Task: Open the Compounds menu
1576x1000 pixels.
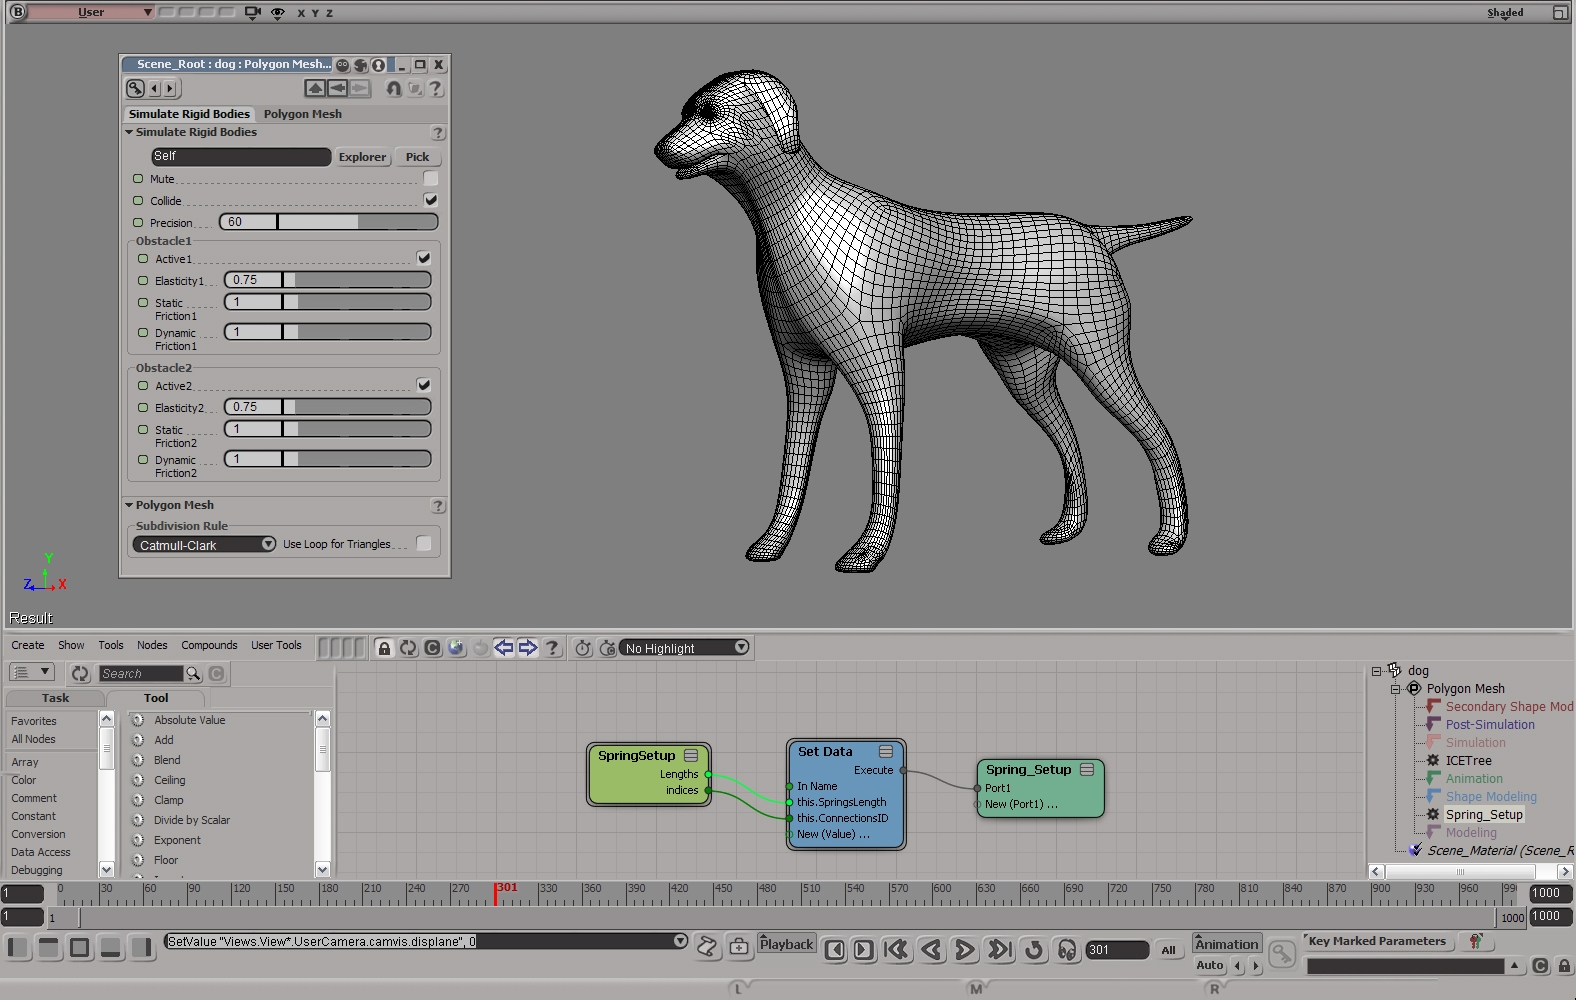Action: (x=209, y=646)
